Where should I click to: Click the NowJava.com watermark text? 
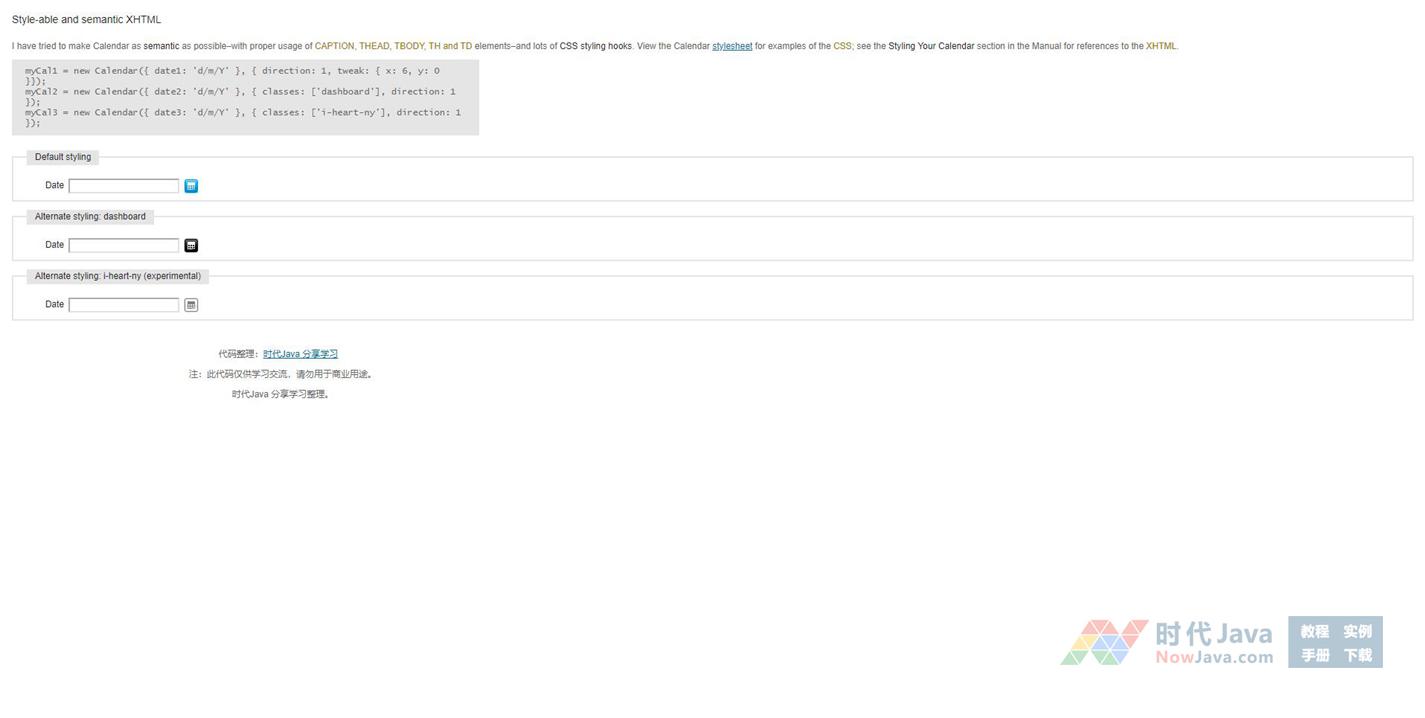[x=1213, y=657]
